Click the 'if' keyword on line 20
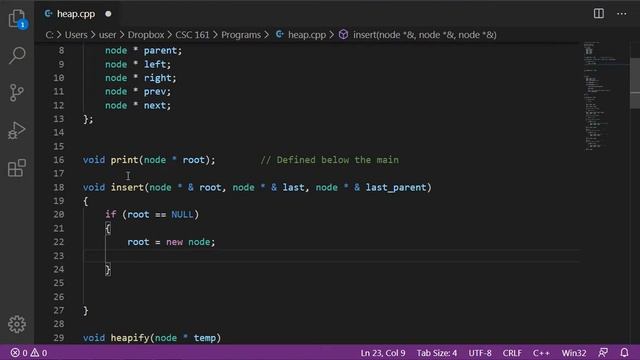Image resolution: width=640 pixels, height=360 pixels. tap(110, 215)
